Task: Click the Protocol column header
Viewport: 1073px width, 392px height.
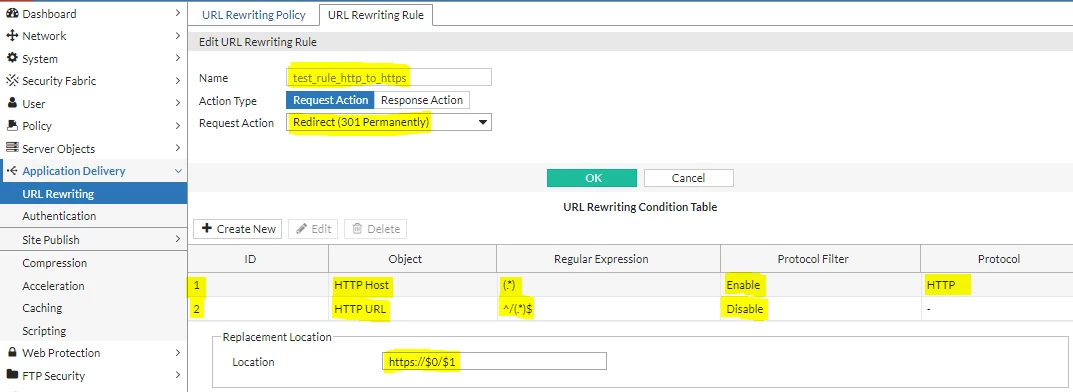Action: (998, 259)
